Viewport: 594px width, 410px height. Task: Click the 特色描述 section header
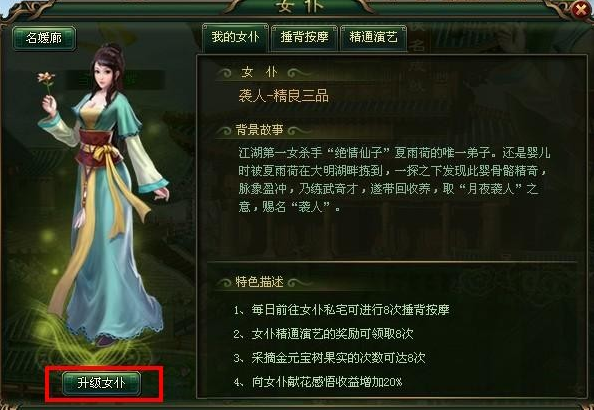point(259,282)
